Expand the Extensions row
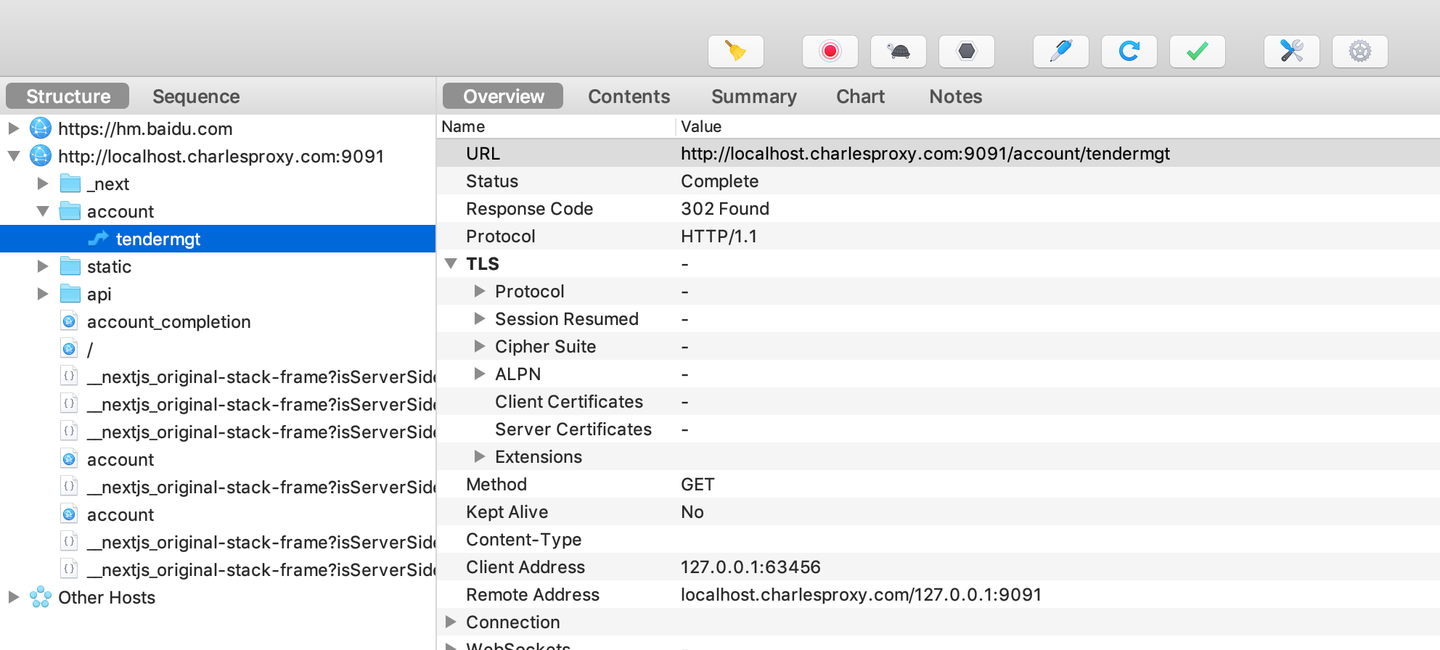This screenshot has width=1440, height=650. pos(480,457)
